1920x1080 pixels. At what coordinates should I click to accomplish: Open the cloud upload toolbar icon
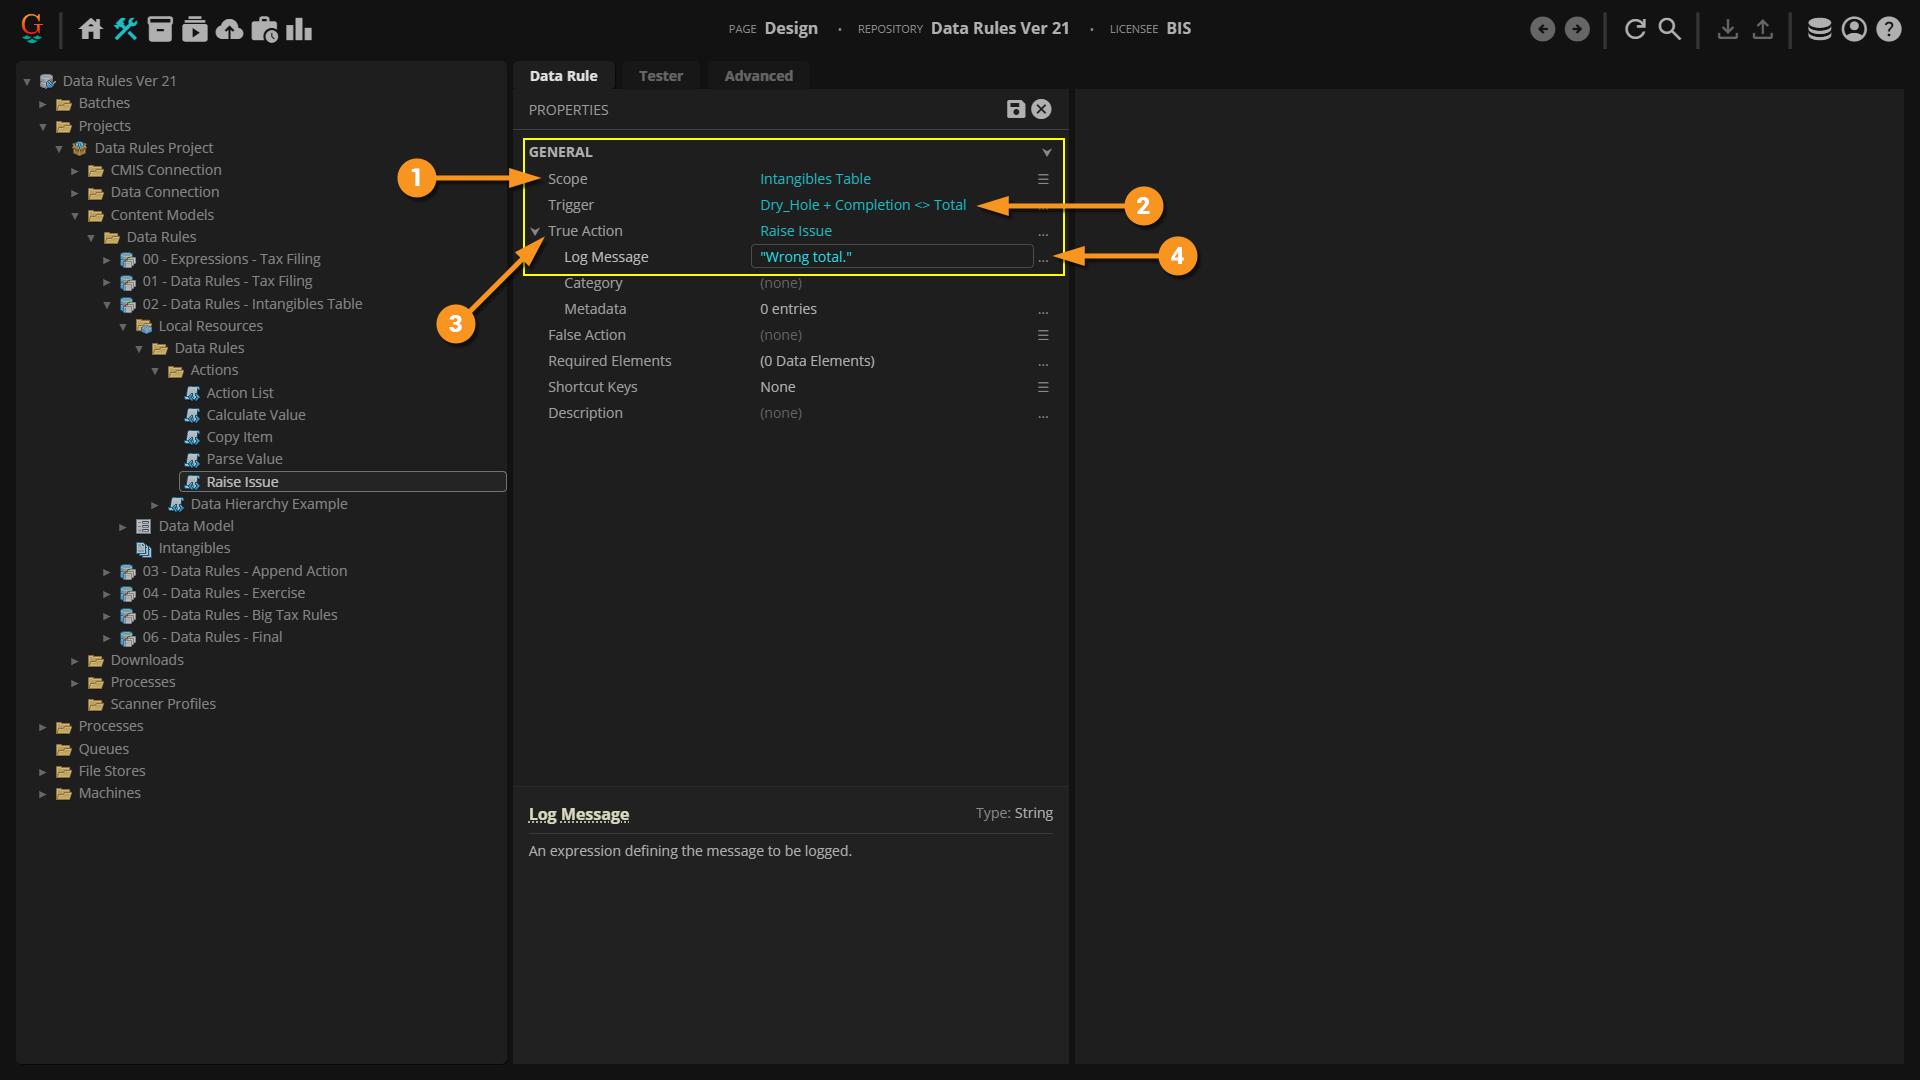pos(229,29)
